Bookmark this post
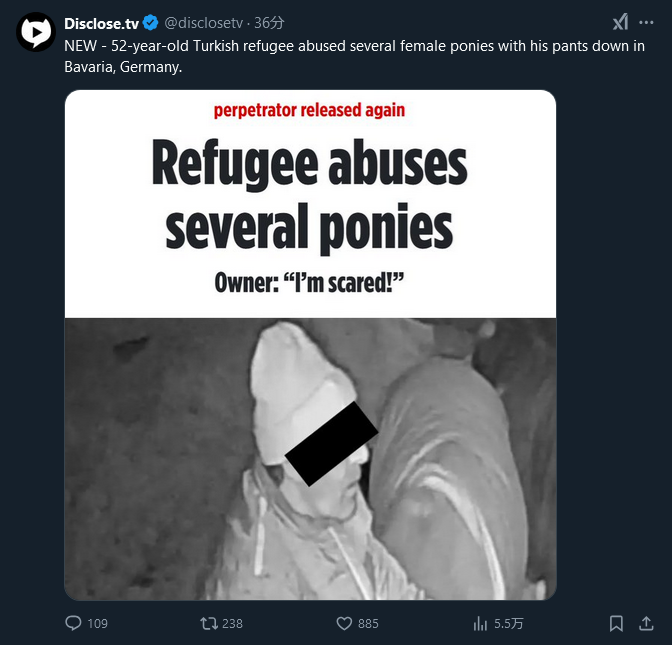The width and height of the screenshot is (672, 645). click(616, 623)
